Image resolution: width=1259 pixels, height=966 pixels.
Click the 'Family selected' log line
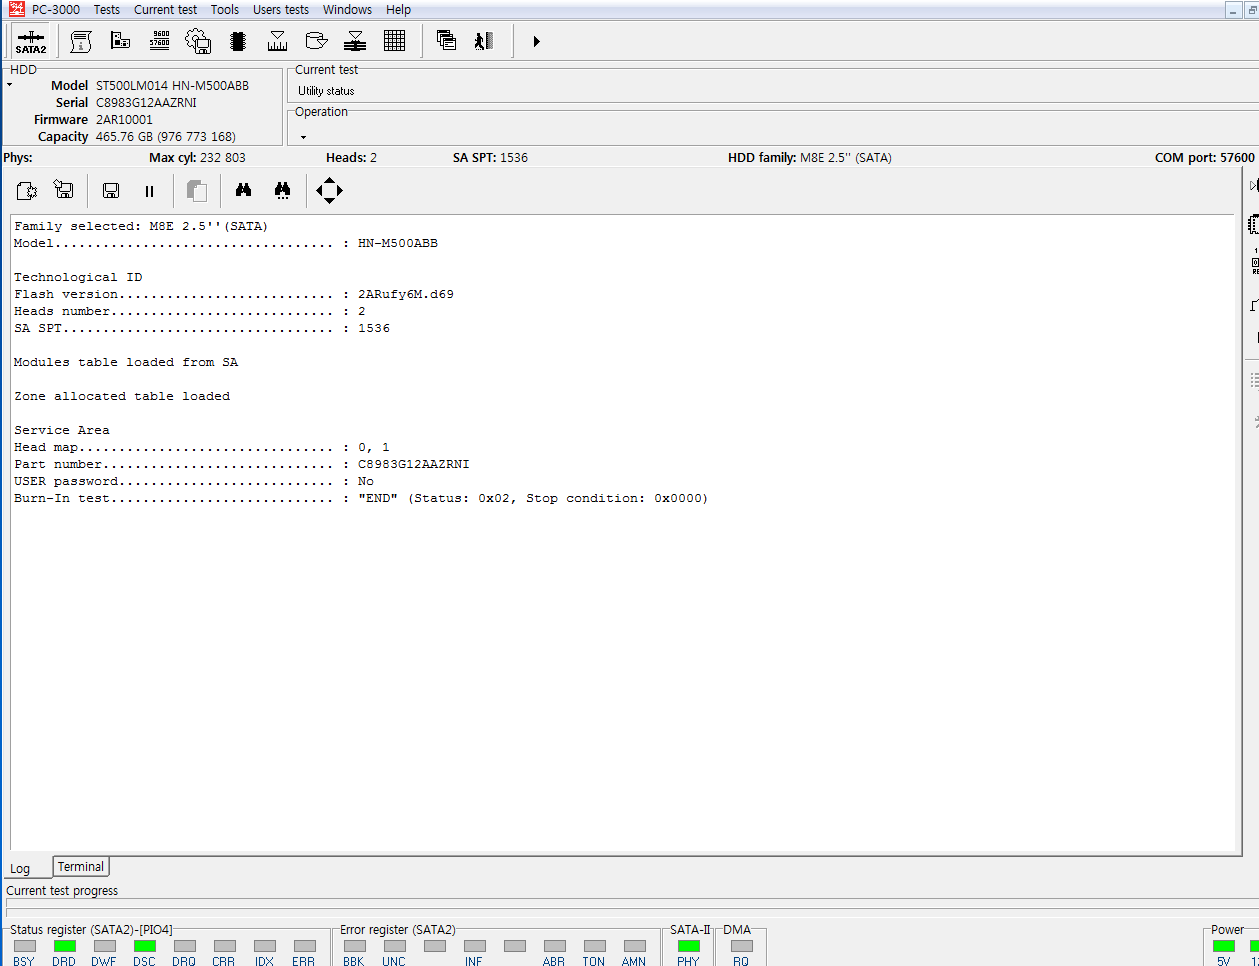click(x=141, y=227)
